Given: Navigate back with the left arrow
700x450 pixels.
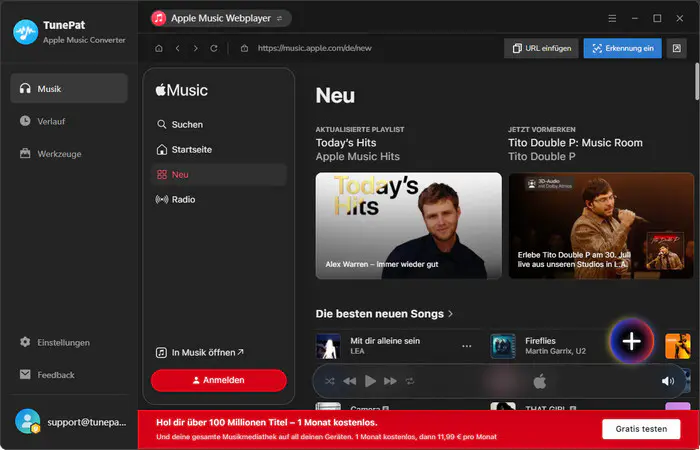Looking at the screenshot, I should (178, 48).
